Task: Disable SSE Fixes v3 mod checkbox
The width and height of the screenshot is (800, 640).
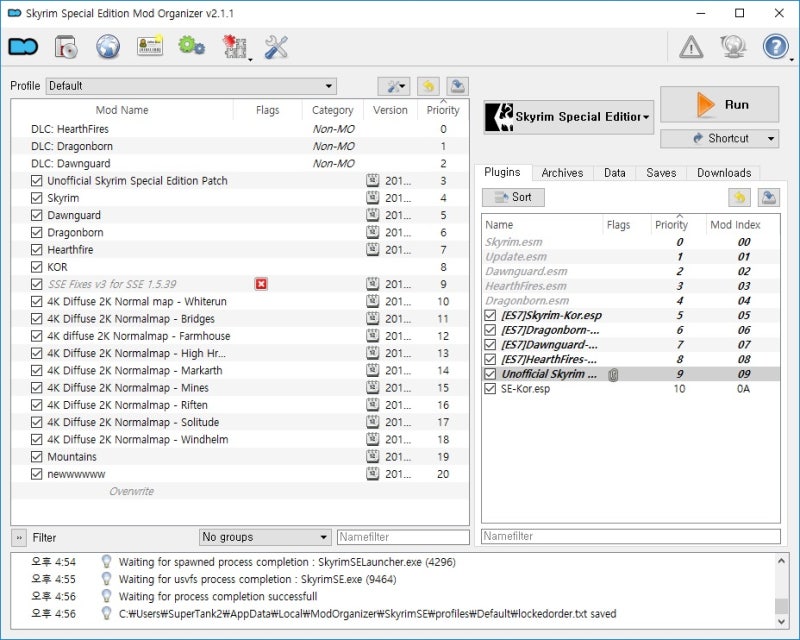Action: pyautogui.click(x=37, y=284)
